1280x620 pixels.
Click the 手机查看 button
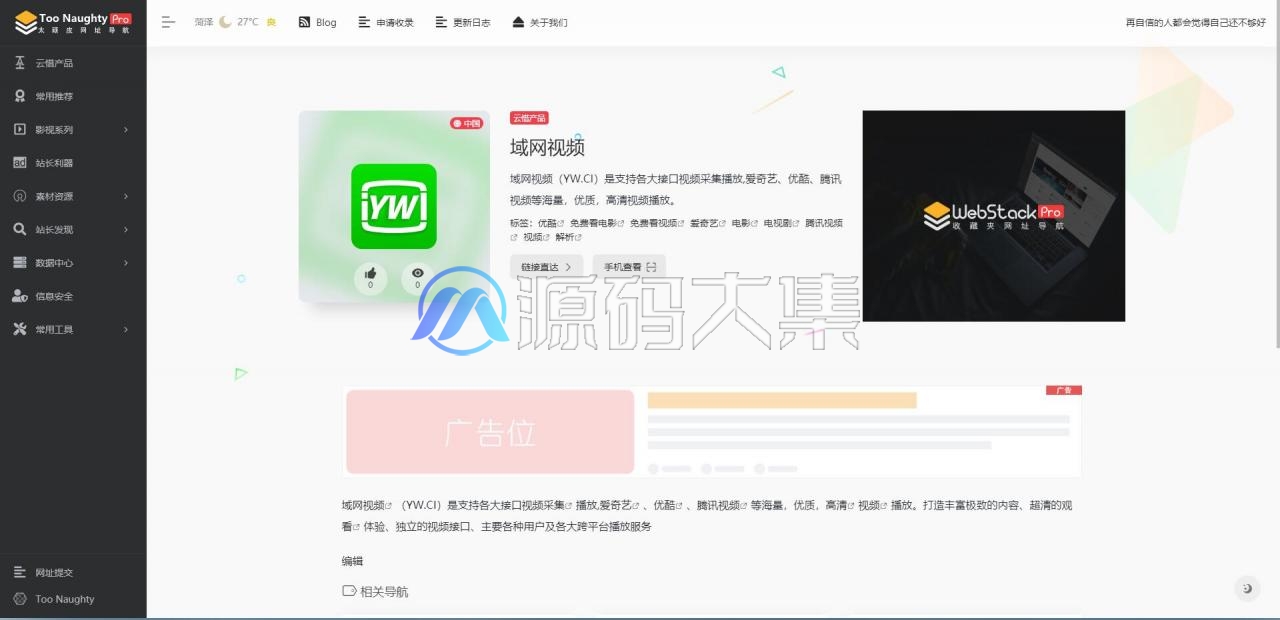[629, 267]
